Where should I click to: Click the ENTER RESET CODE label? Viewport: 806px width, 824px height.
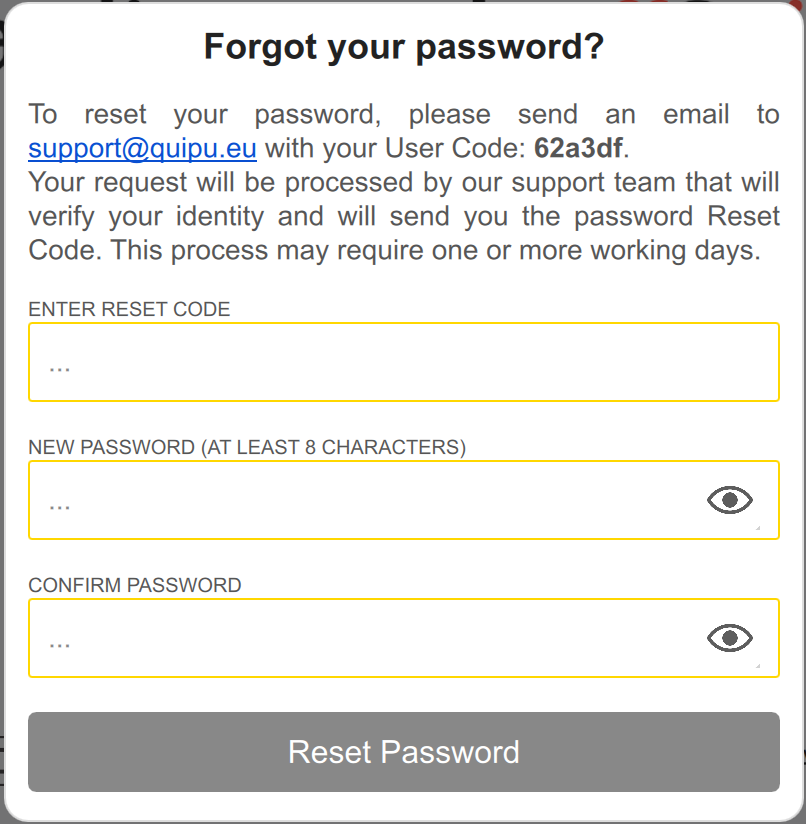(x=129, y=309)
